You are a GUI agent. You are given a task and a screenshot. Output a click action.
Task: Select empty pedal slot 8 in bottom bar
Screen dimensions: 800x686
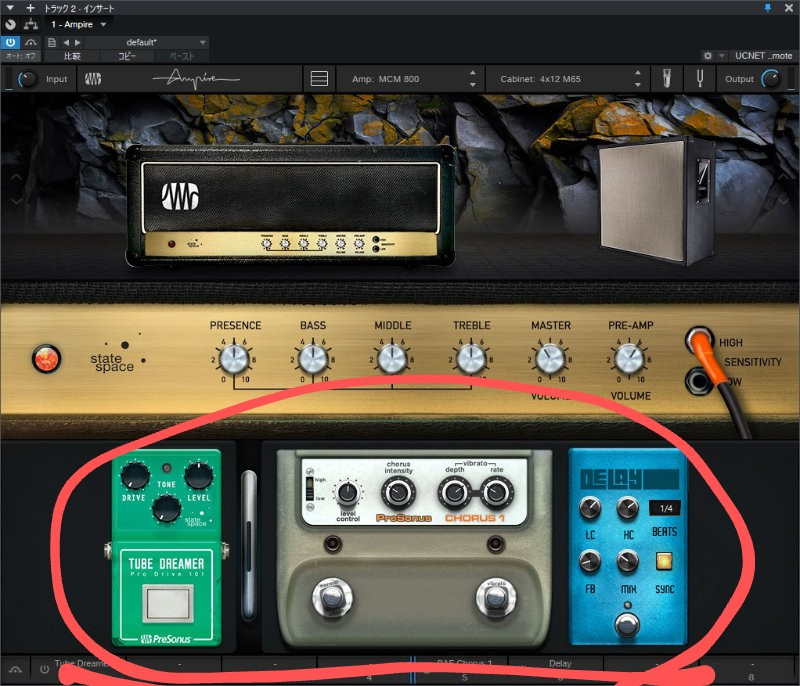pos(747,669)
